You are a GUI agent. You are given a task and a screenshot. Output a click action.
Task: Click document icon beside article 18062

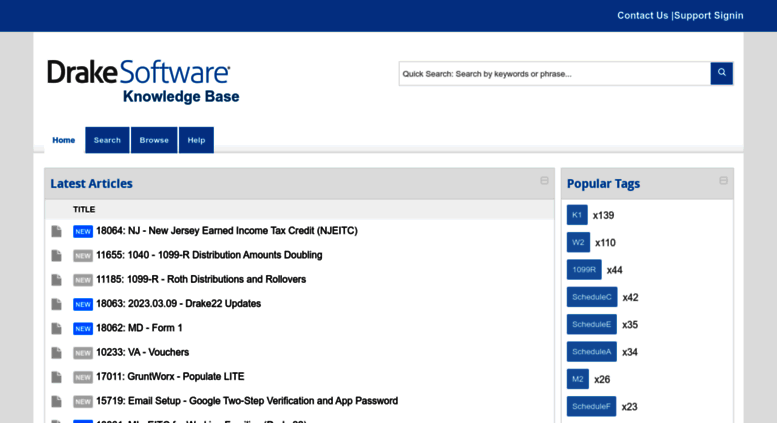(56, 328)
